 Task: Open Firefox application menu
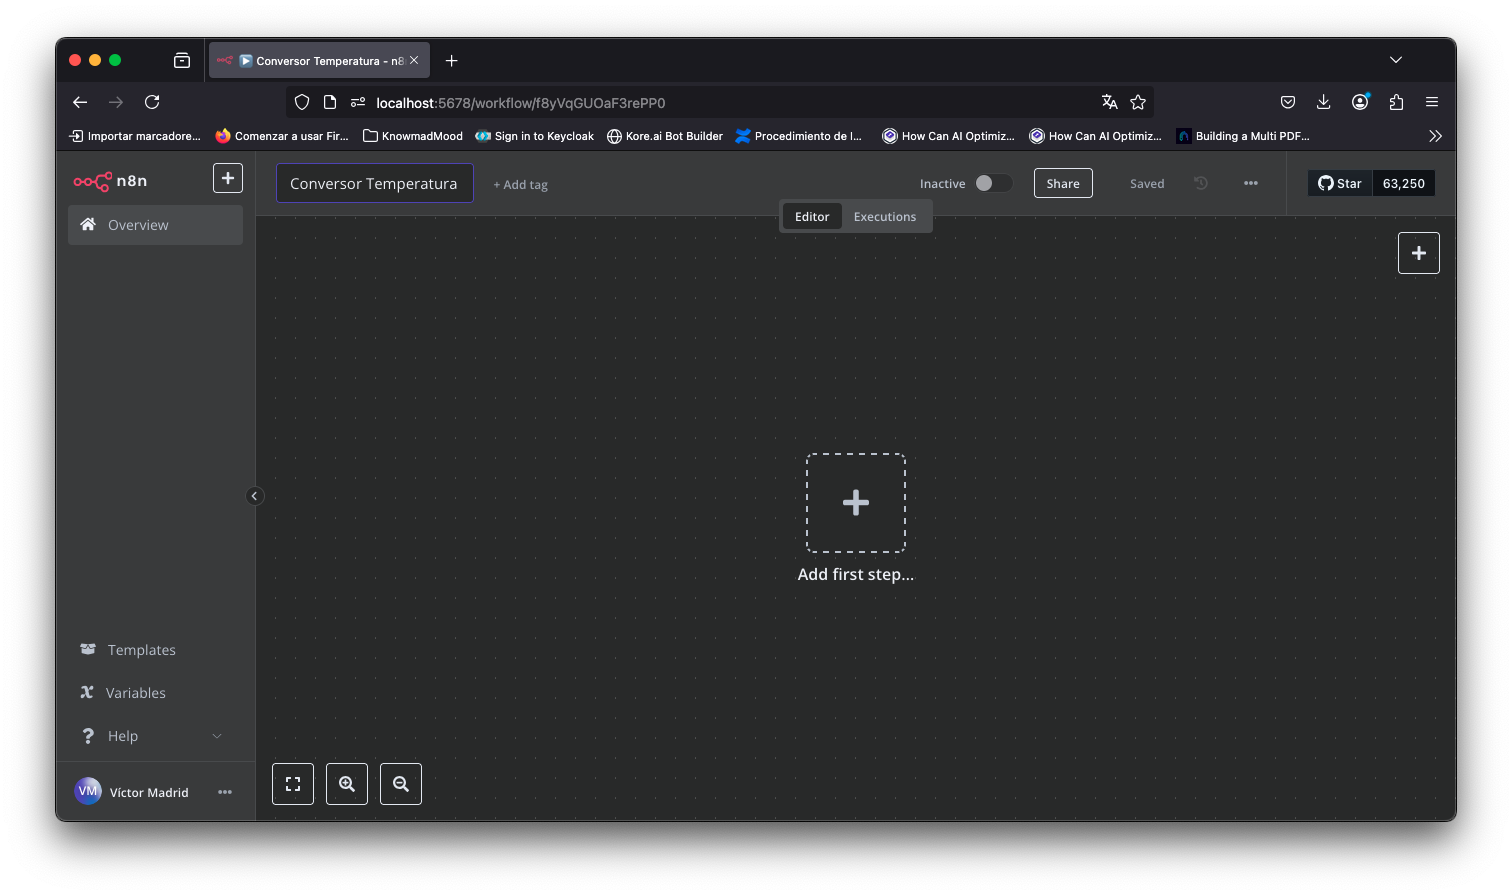[1432, 102]
